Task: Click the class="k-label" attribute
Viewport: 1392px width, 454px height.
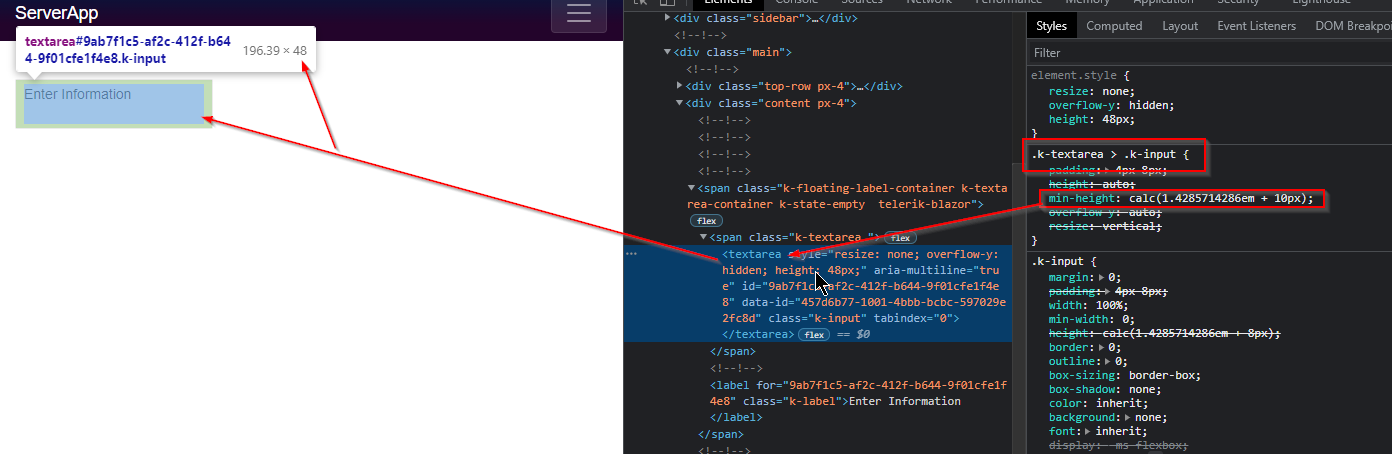Action: pyautogui.click(x=788, y=401)
